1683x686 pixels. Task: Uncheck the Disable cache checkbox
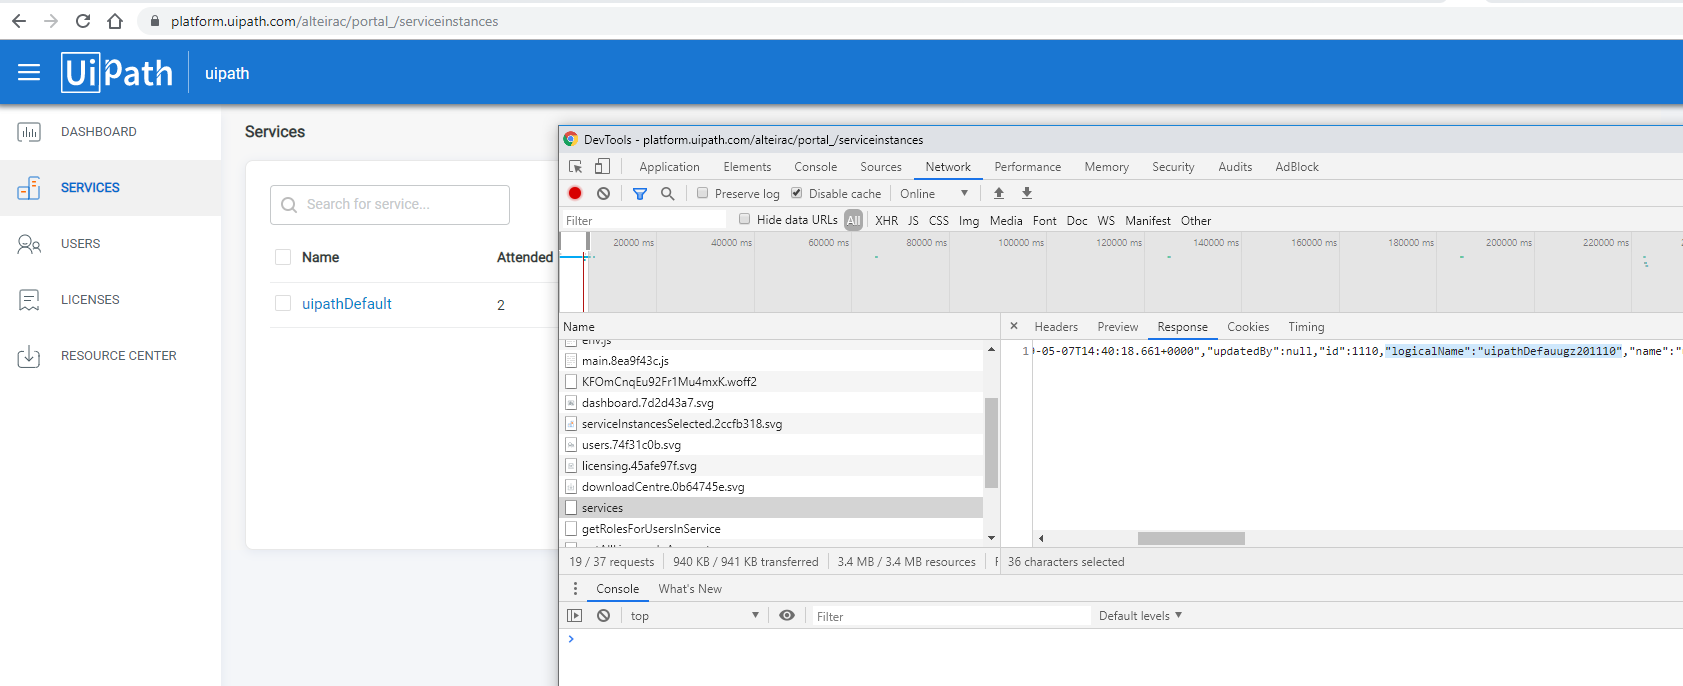(797, 193)
